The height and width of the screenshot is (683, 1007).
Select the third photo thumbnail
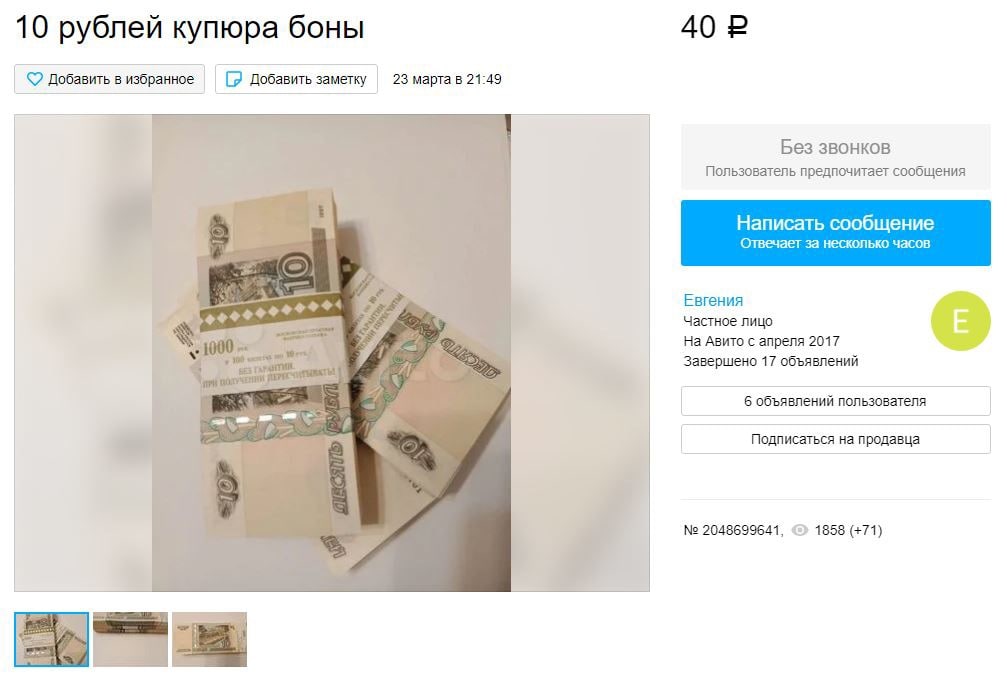point(209,639)
